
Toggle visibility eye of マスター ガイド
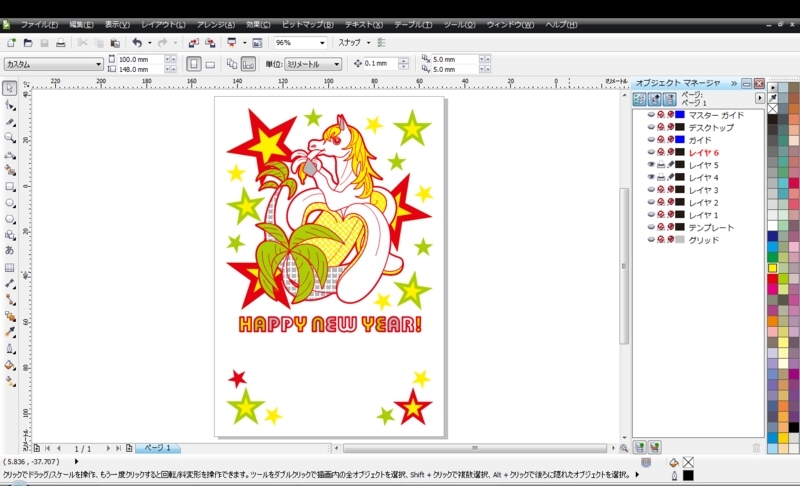click(651, 115)
